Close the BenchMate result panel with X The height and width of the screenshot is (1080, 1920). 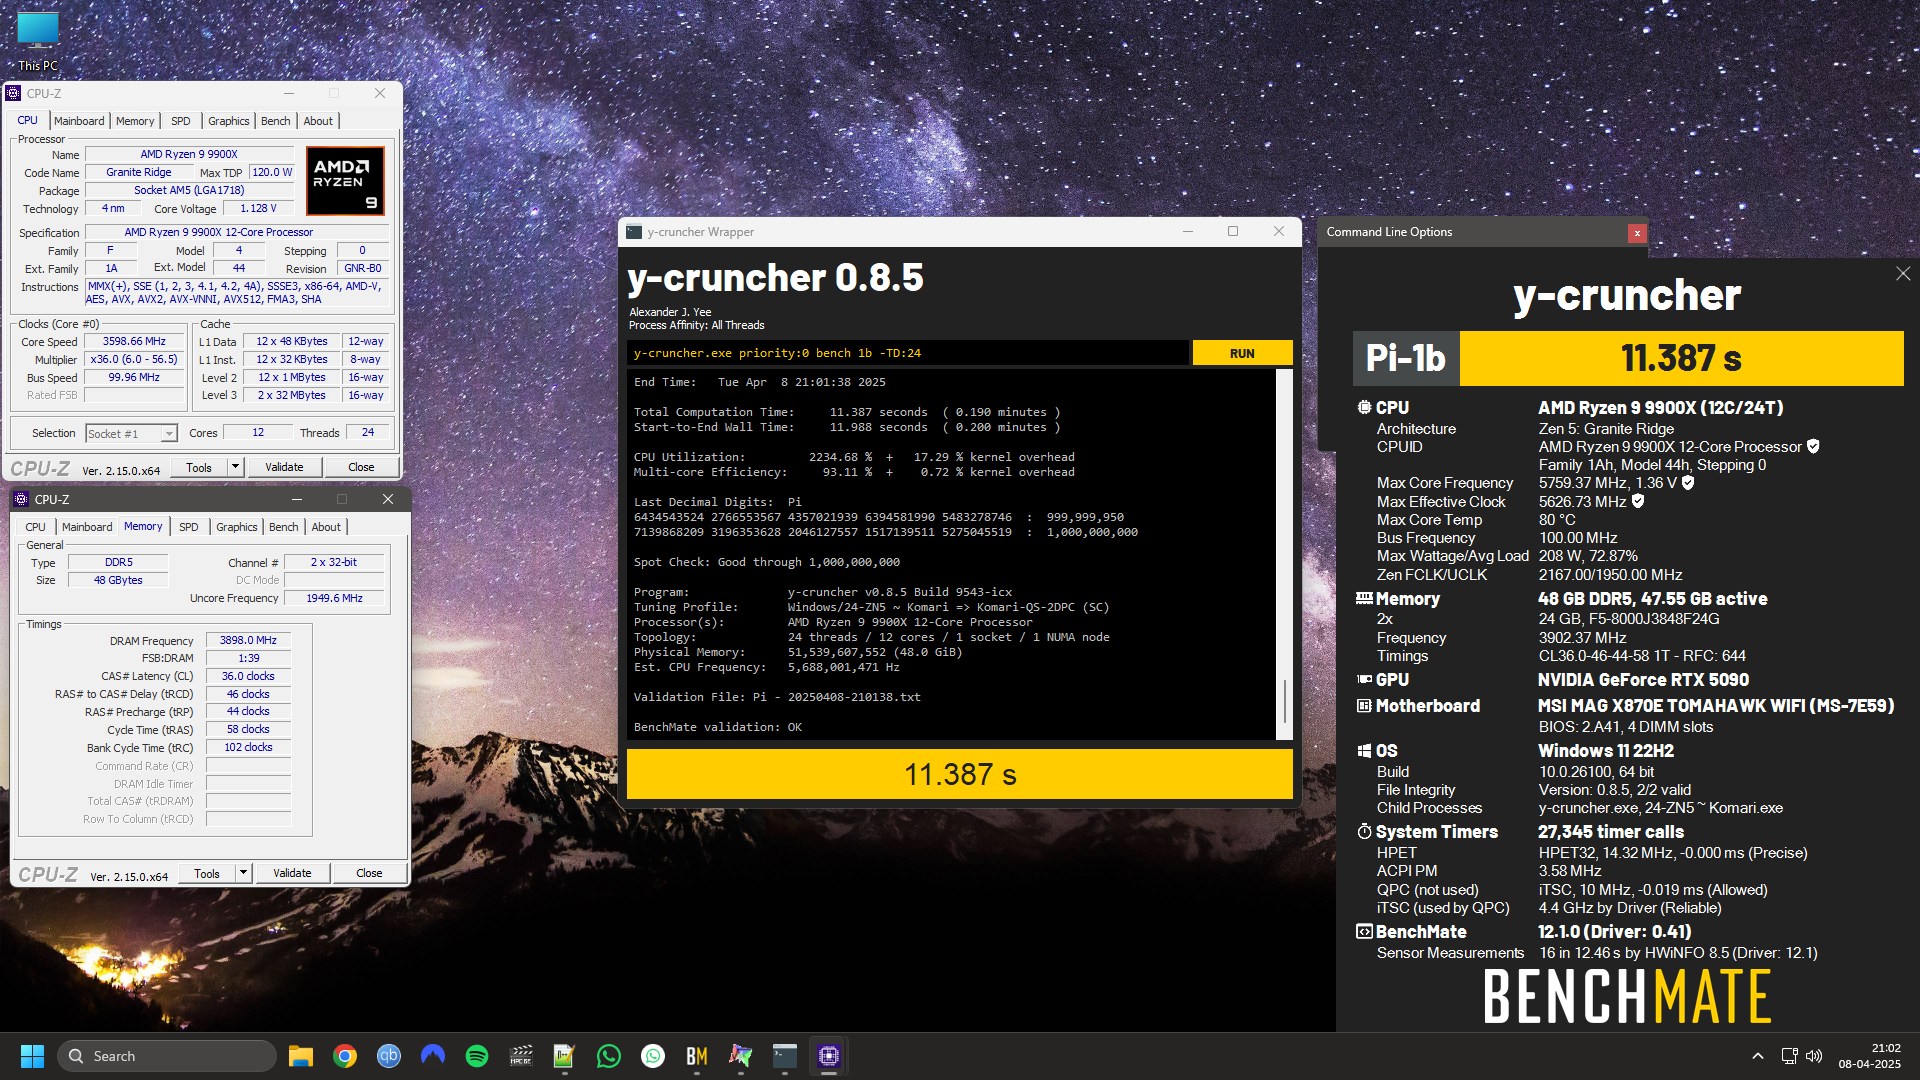(1903, 274)
